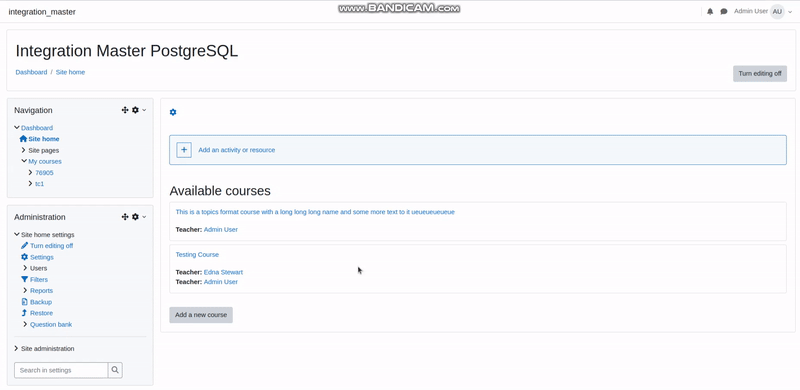Click the Turn editing off button

pyautogui.click(x=760, y=74)
